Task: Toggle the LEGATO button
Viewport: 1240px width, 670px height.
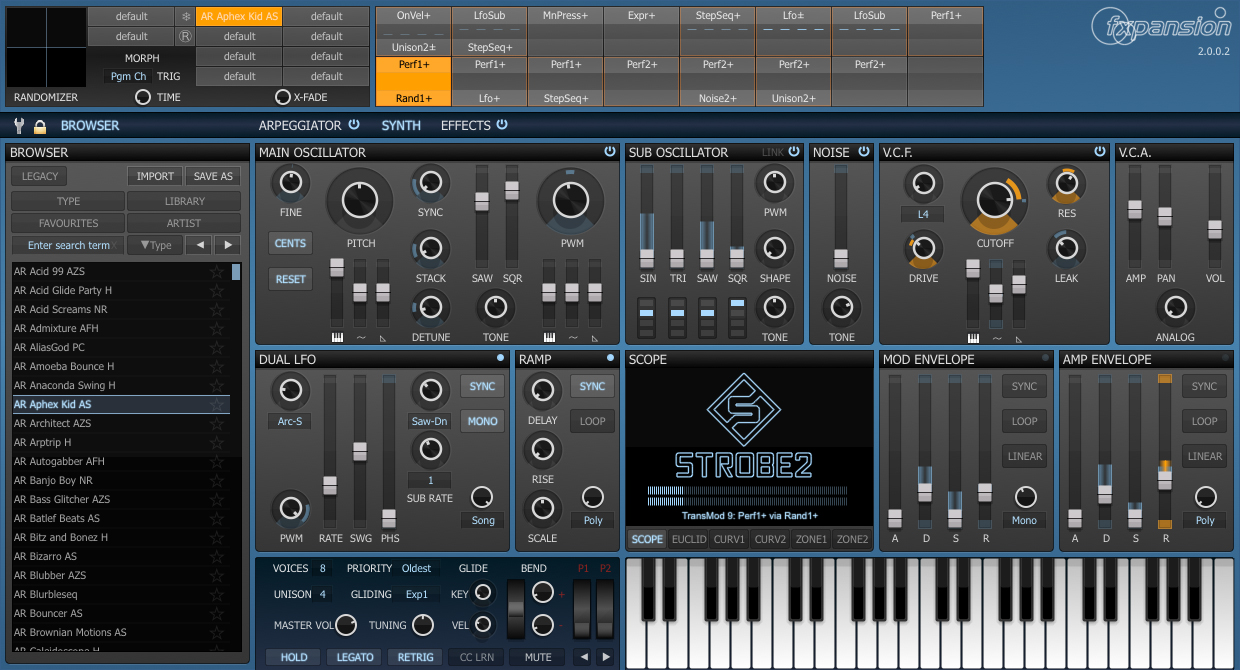Action: pyautogui.click(x=355, y=657)
